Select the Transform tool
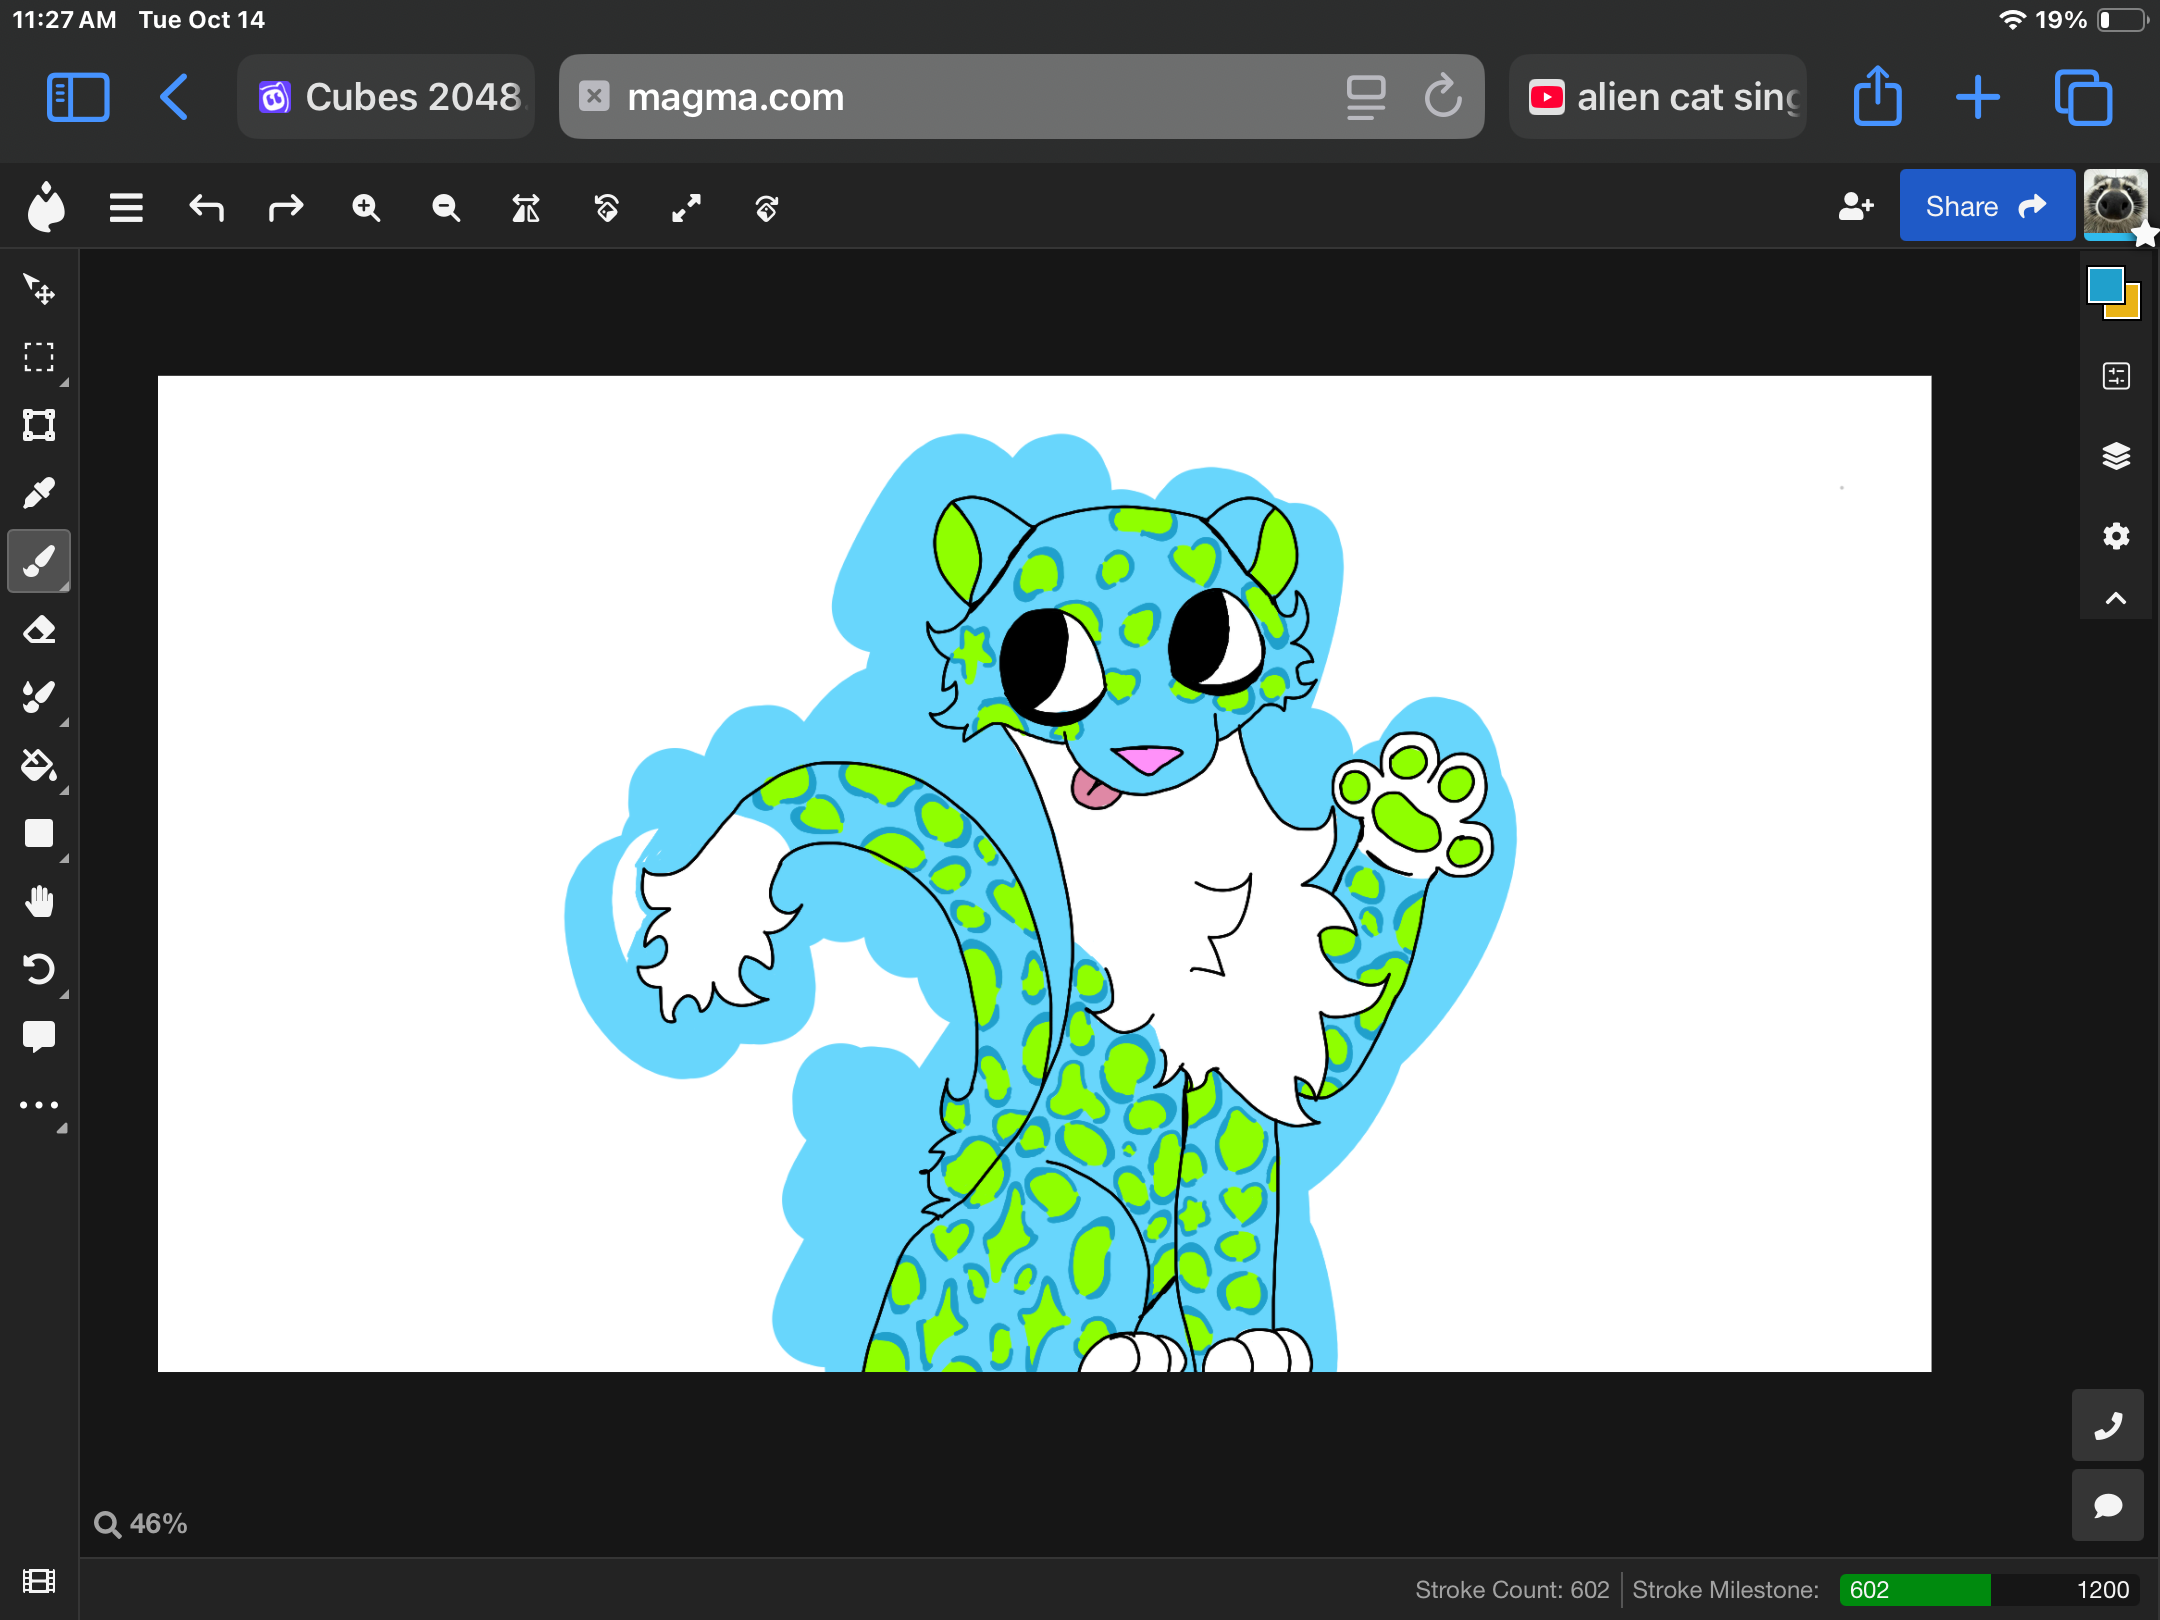The image size is (2160, 1620). point(39,425)
